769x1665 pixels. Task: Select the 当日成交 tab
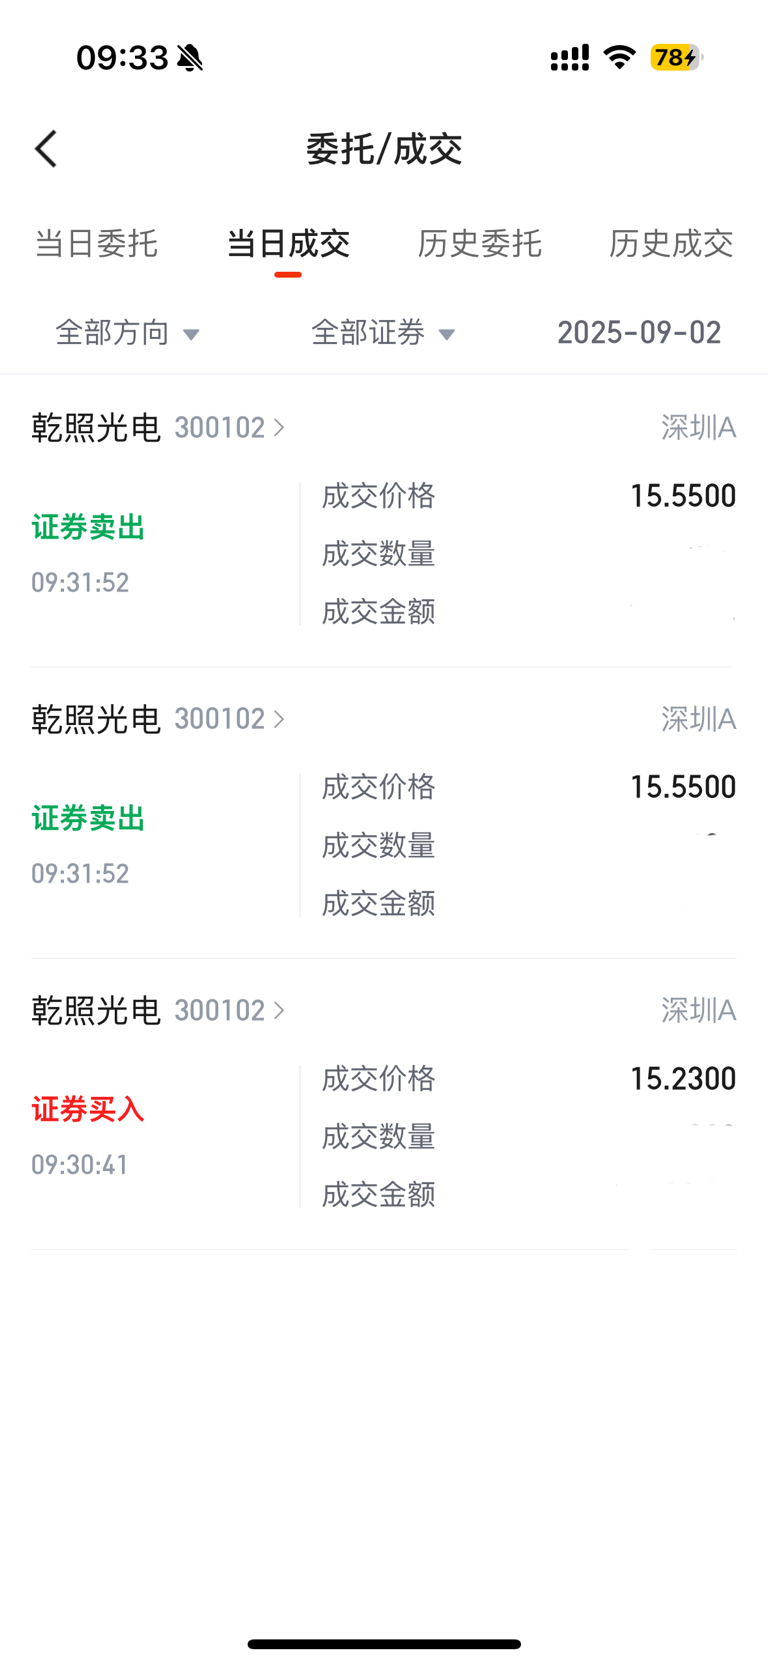(x=288, y=243)
